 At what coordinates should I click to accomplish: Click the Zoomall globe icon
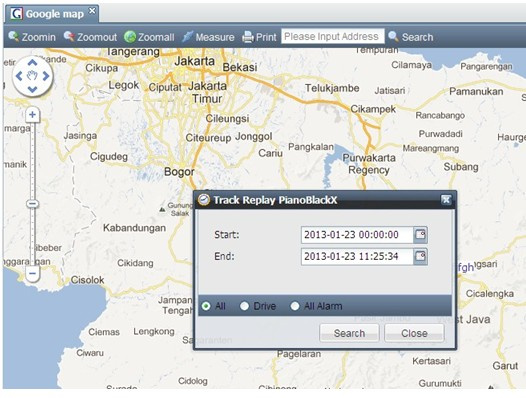(x=130, y=37)
